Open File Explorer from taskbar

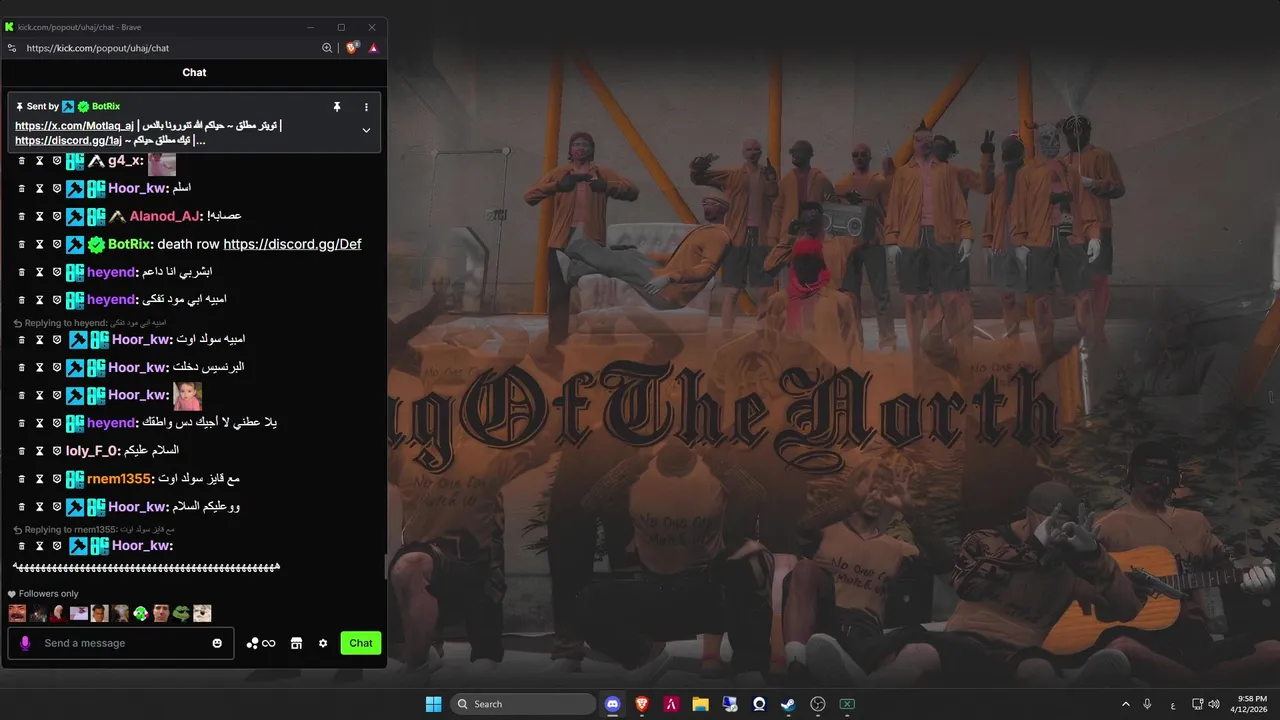click(x=700, y=704)
